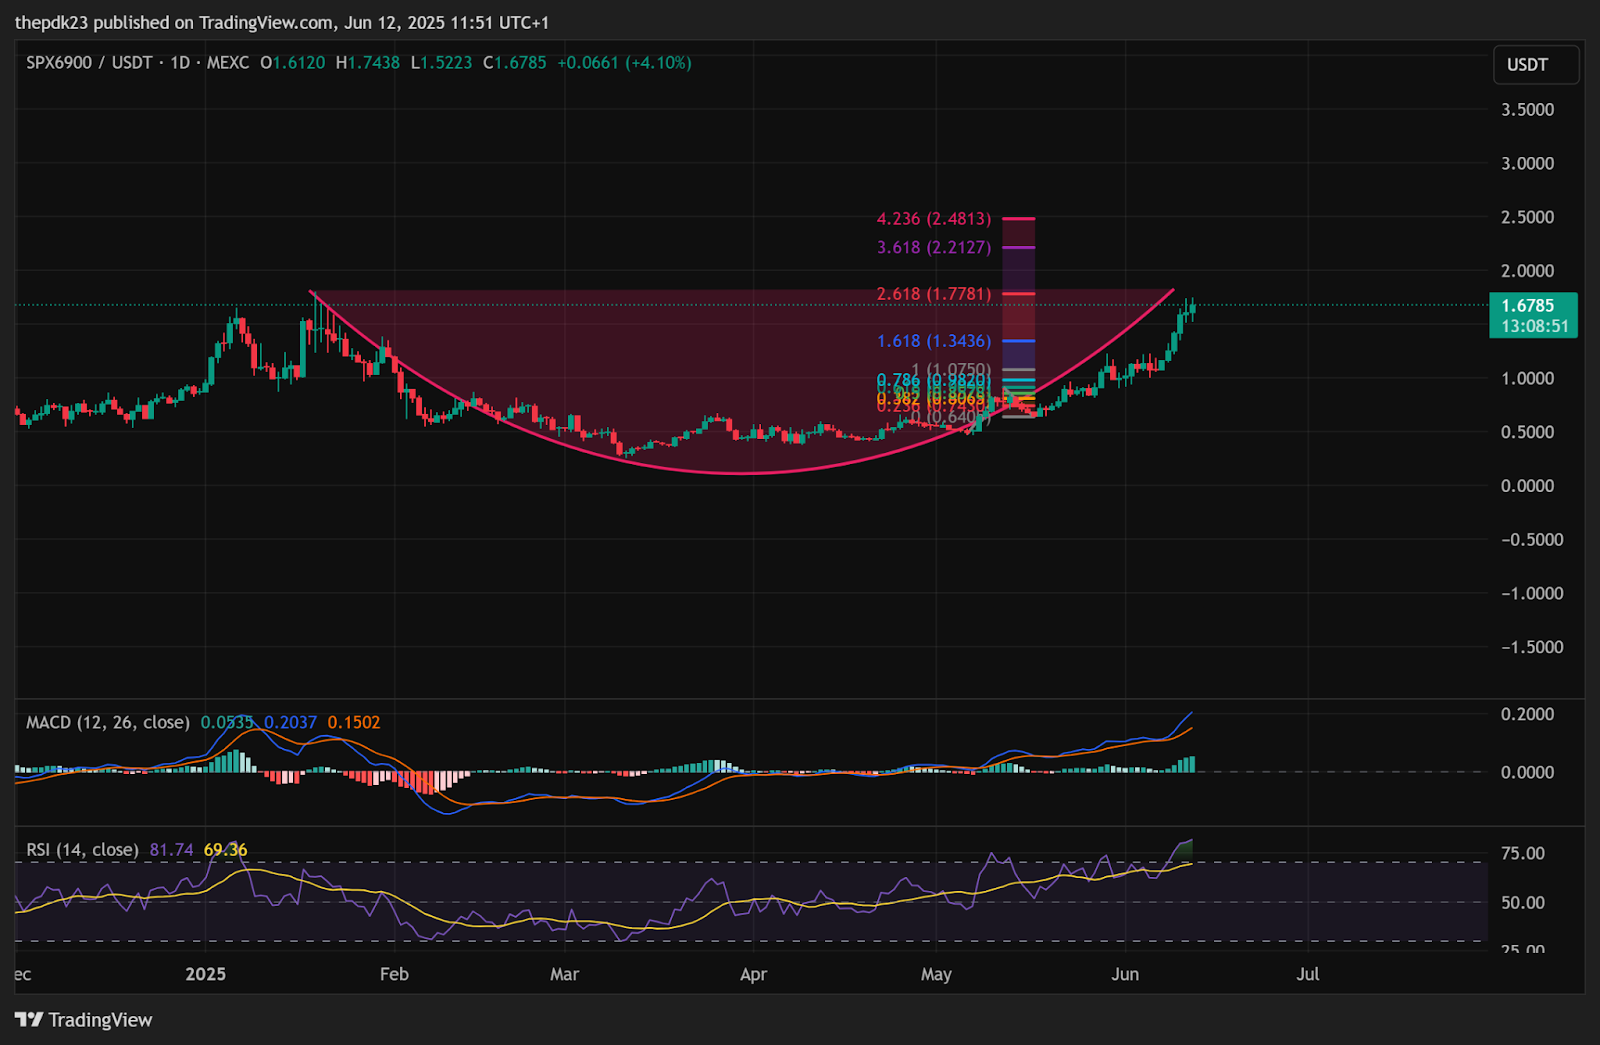Click the Apr date axis label
The width and height of the screenshot is (1600, 1045).
click(x=753, y=974)
